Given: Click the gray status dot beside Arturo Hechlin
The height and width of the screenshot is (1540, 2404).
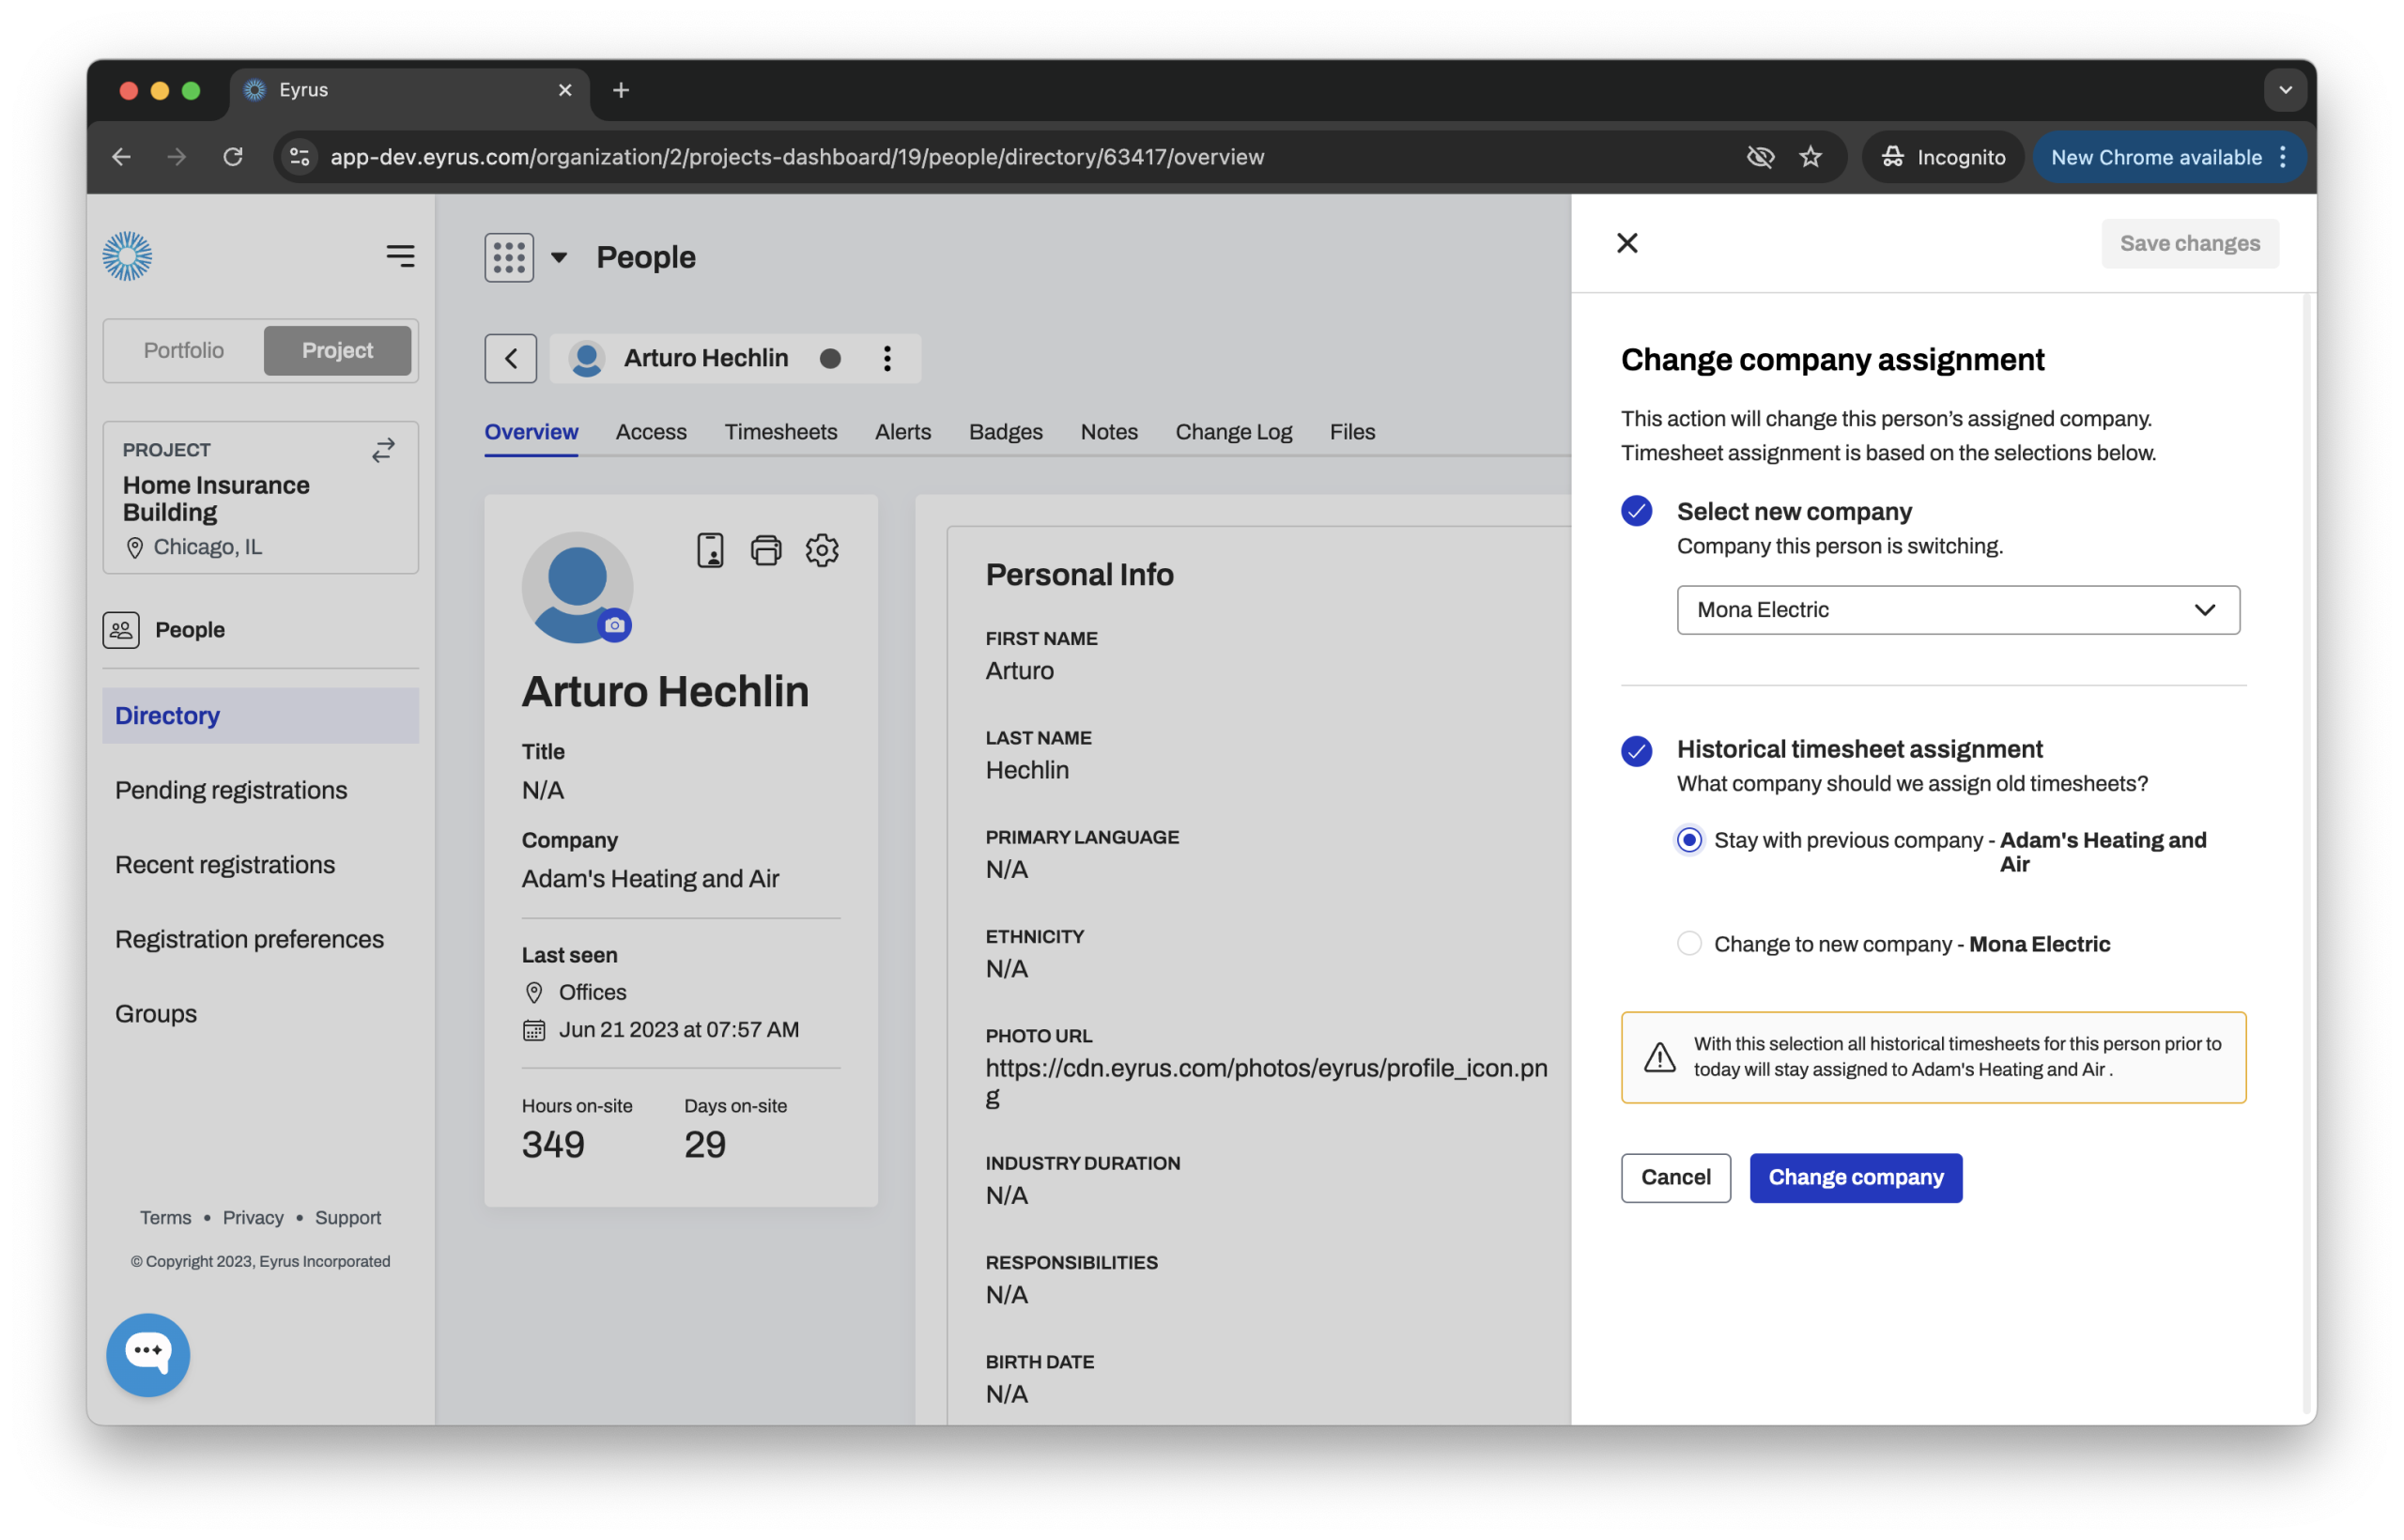Looking at the screenshot, I should pyautogui.click(x=830, y=358).
